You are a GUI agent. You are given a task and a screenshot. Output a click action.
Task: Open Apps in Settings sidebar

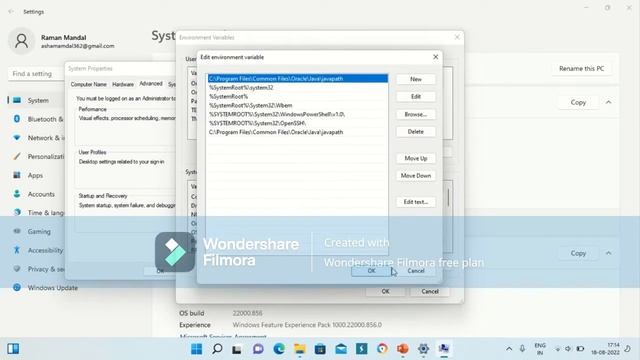pyautogui.click(x=37, y=176)
